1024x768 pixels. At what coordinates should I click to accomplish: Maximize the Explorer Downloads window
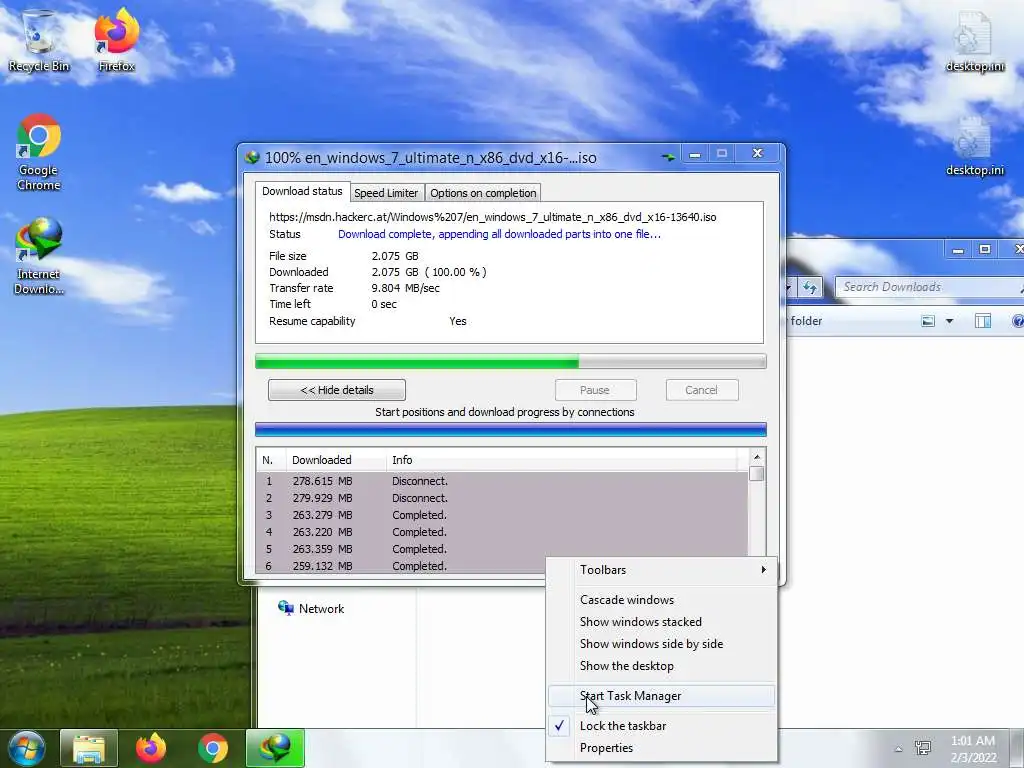[x=985, y=249]
